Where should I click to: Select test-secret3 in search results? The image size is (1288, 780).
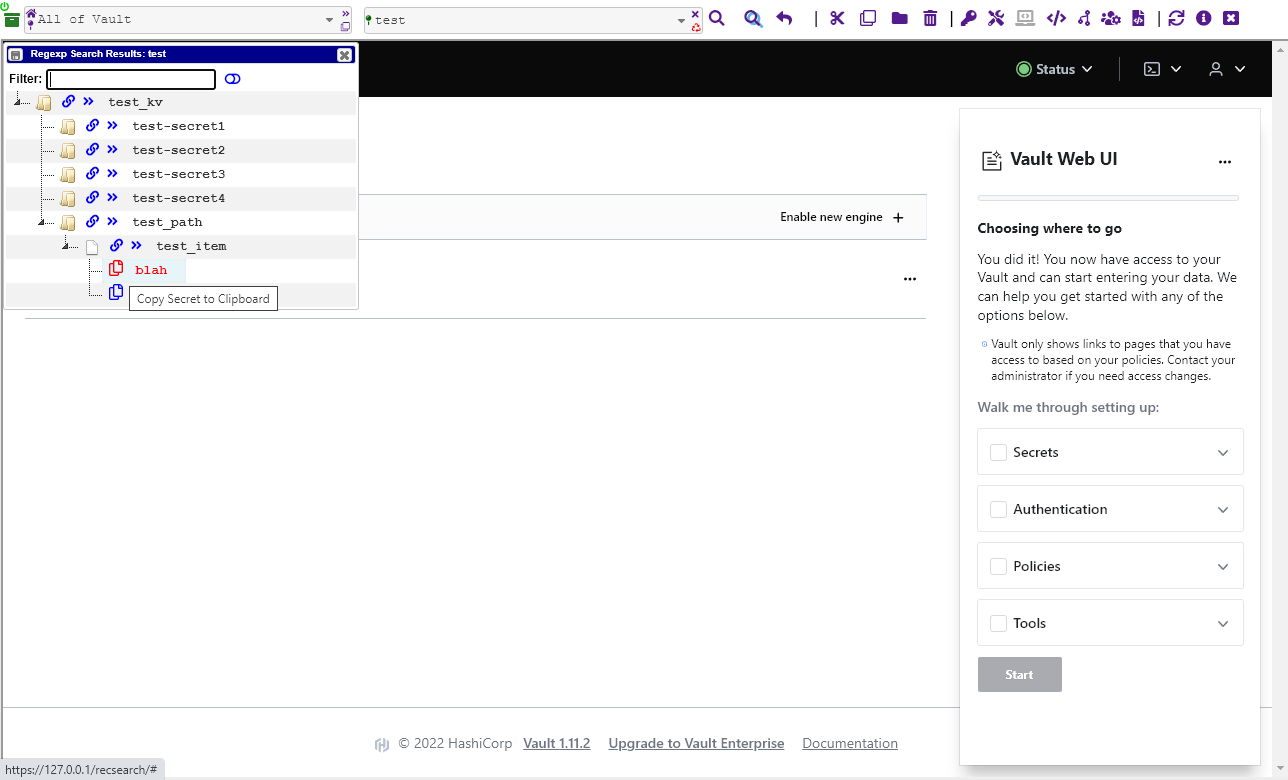pos(178,174)
